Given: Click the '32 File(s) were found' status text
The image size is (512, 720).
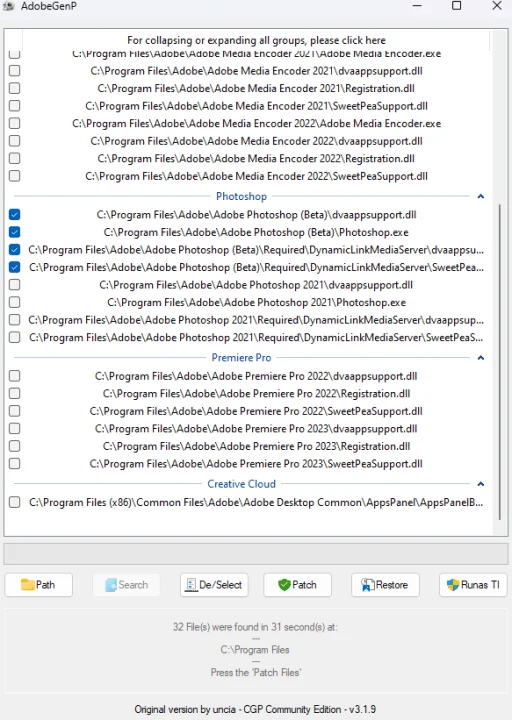Looking at the screenshot, I should pos(255,627).
